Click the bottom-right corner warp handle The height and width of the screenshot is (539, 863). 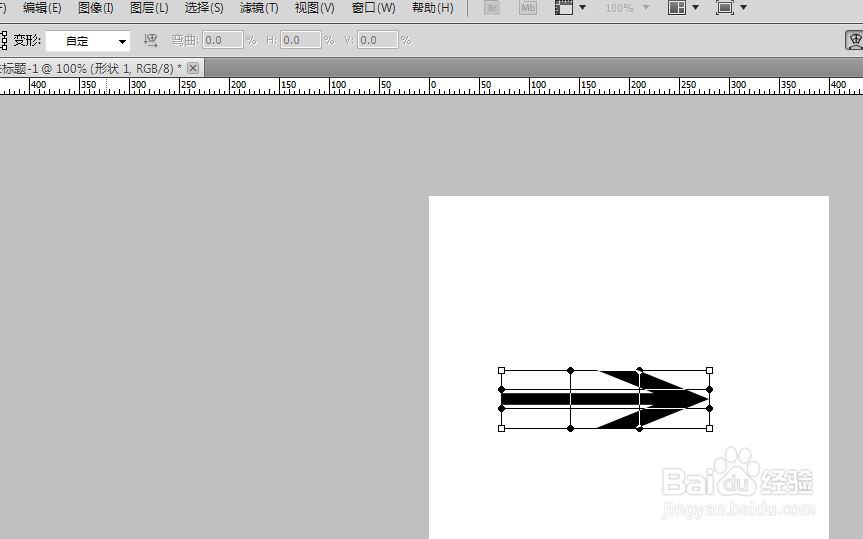pyautogui.click(x=709, y=428)
